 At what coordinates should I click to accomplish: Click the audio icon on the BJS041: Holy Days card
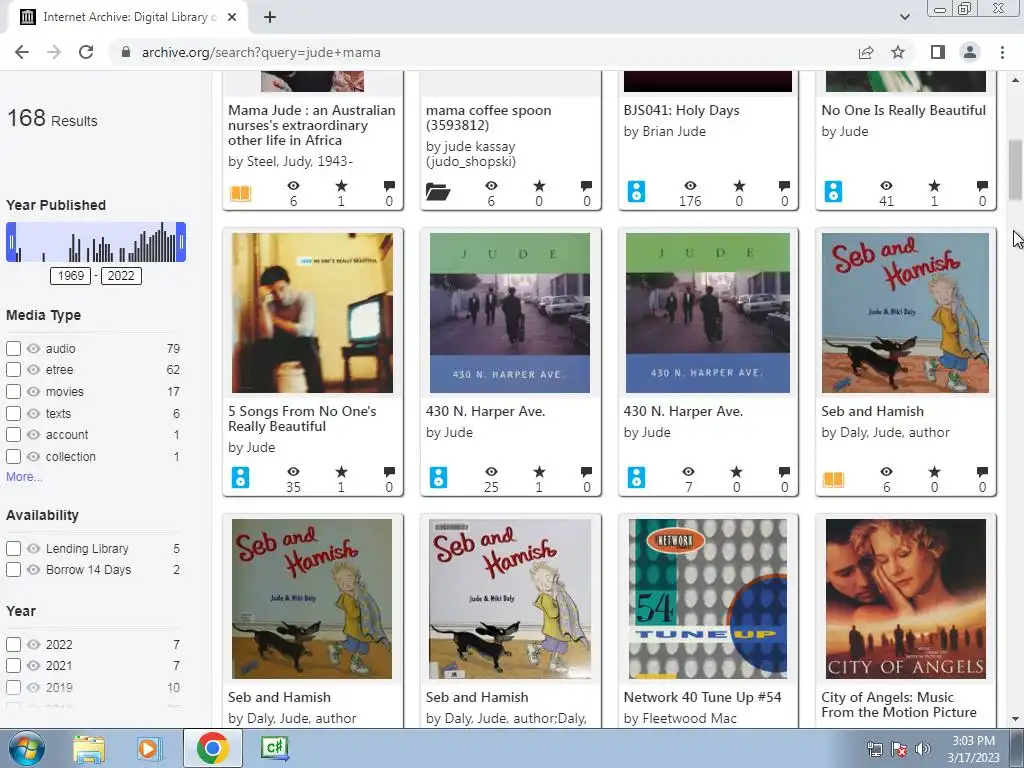[636, 191]
